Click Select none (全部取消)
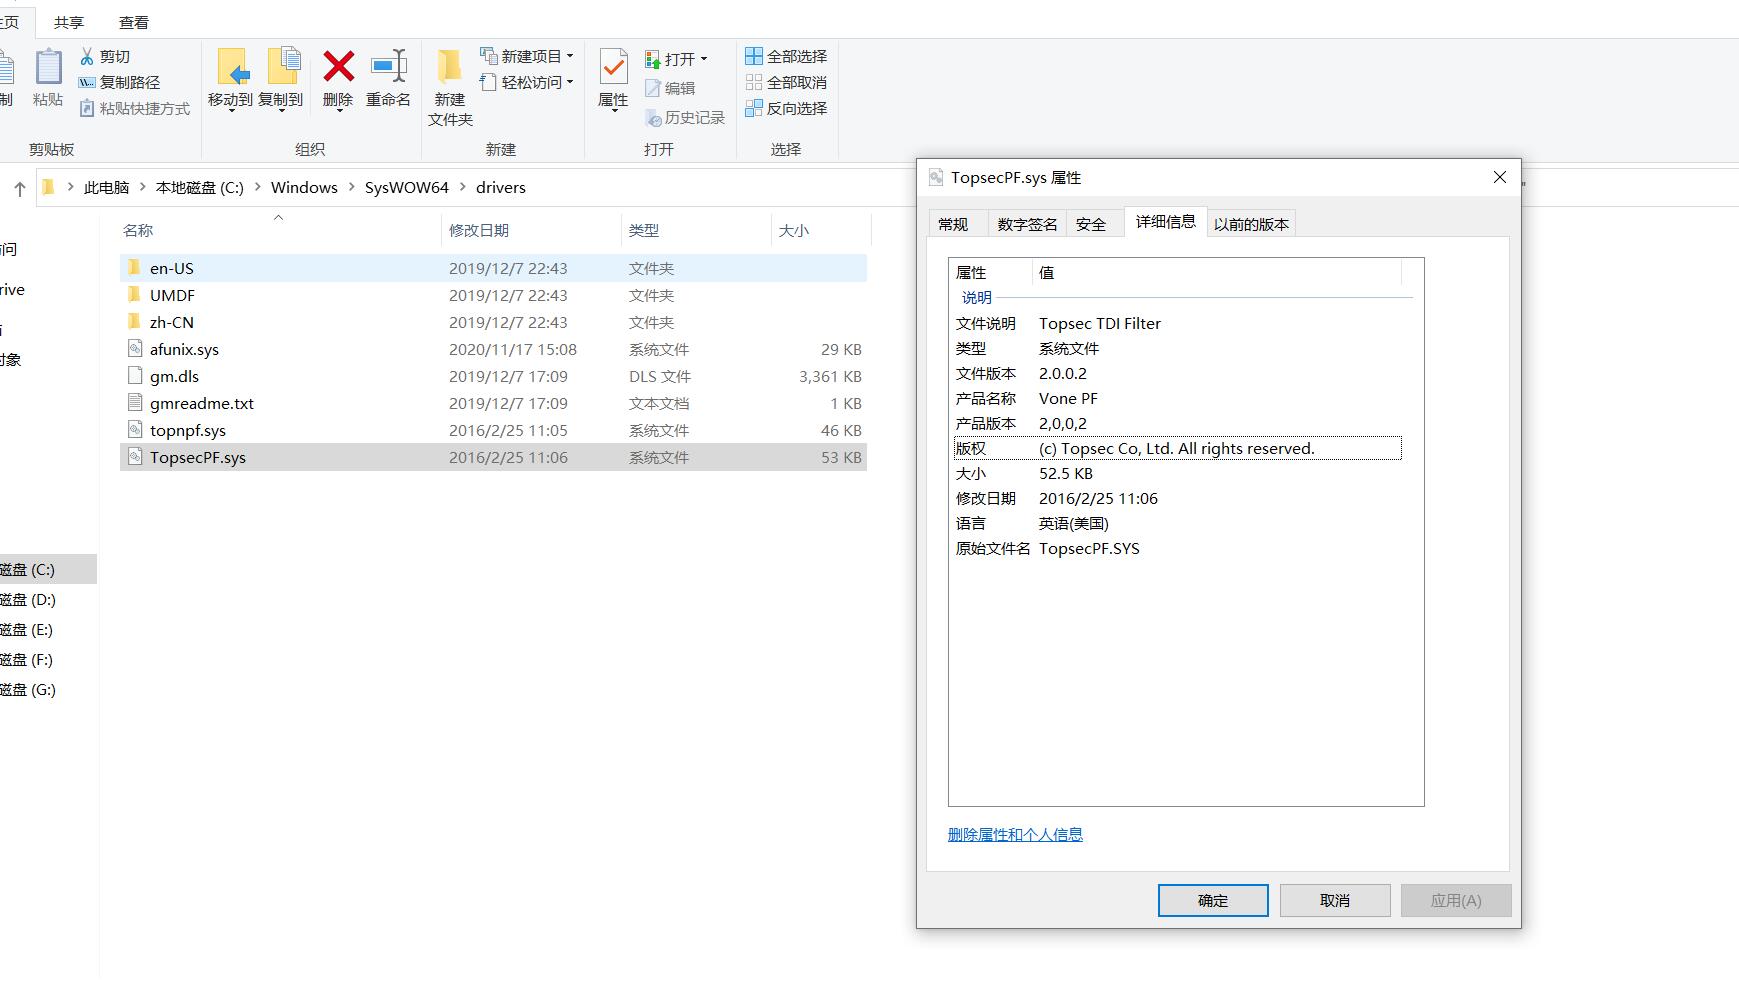The width and height of the screenshot is (1739, 986). click(x=786, y=83)
